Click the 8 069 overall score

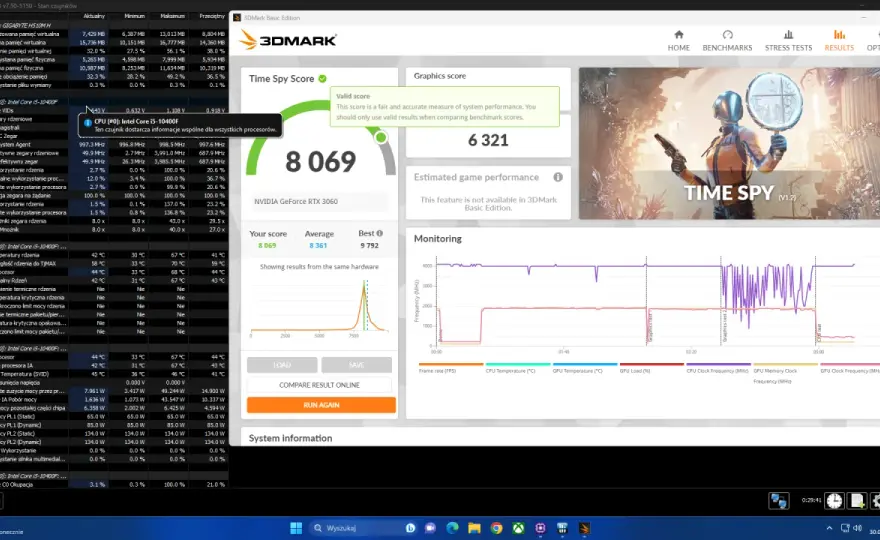pyautogui.click(x=320, y=162)
